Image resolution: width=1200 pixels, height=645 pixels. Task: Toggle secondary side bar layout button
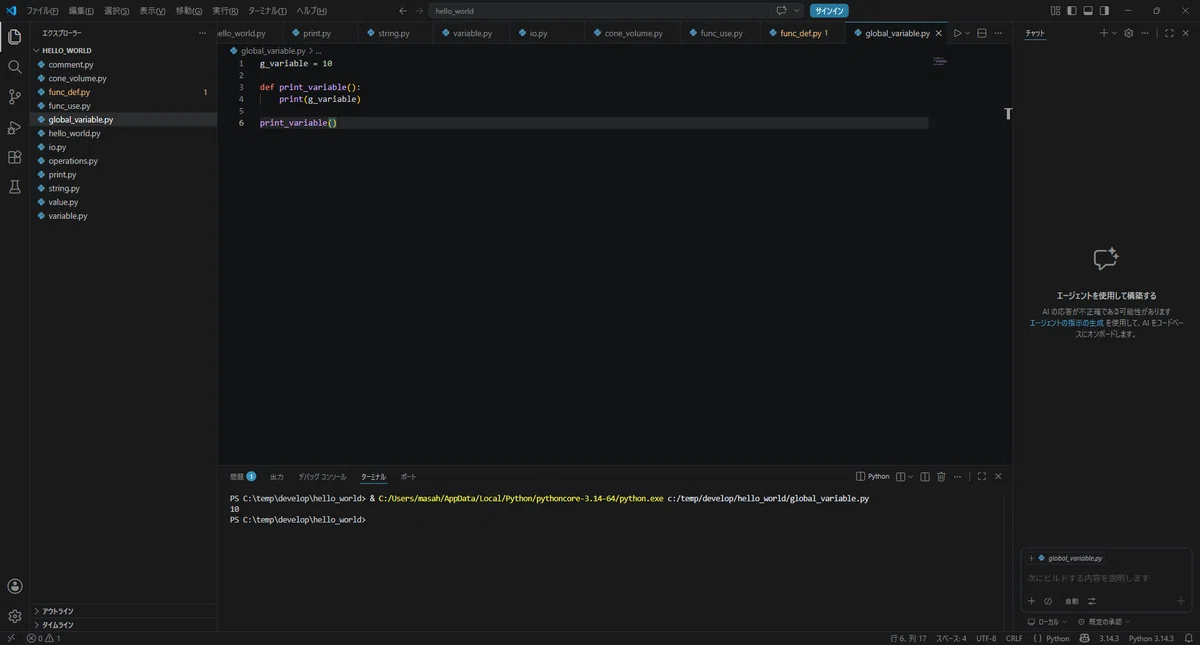[1104, 11]
